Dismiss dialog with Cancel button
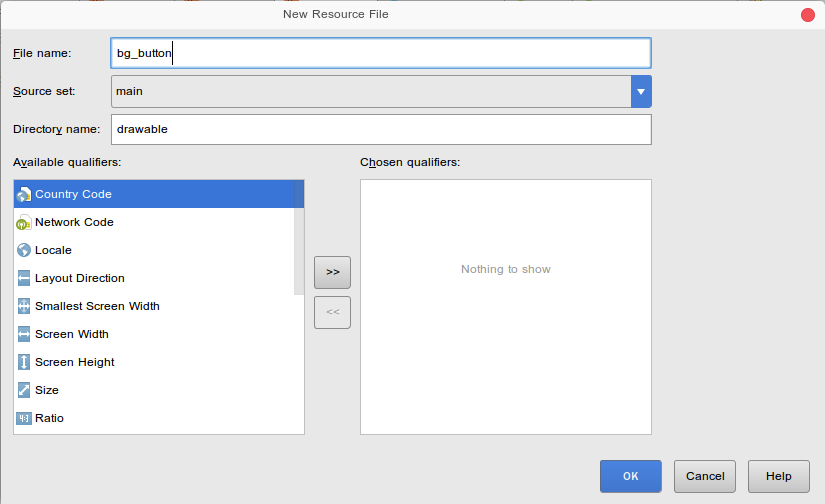 [x=705, y=476]
